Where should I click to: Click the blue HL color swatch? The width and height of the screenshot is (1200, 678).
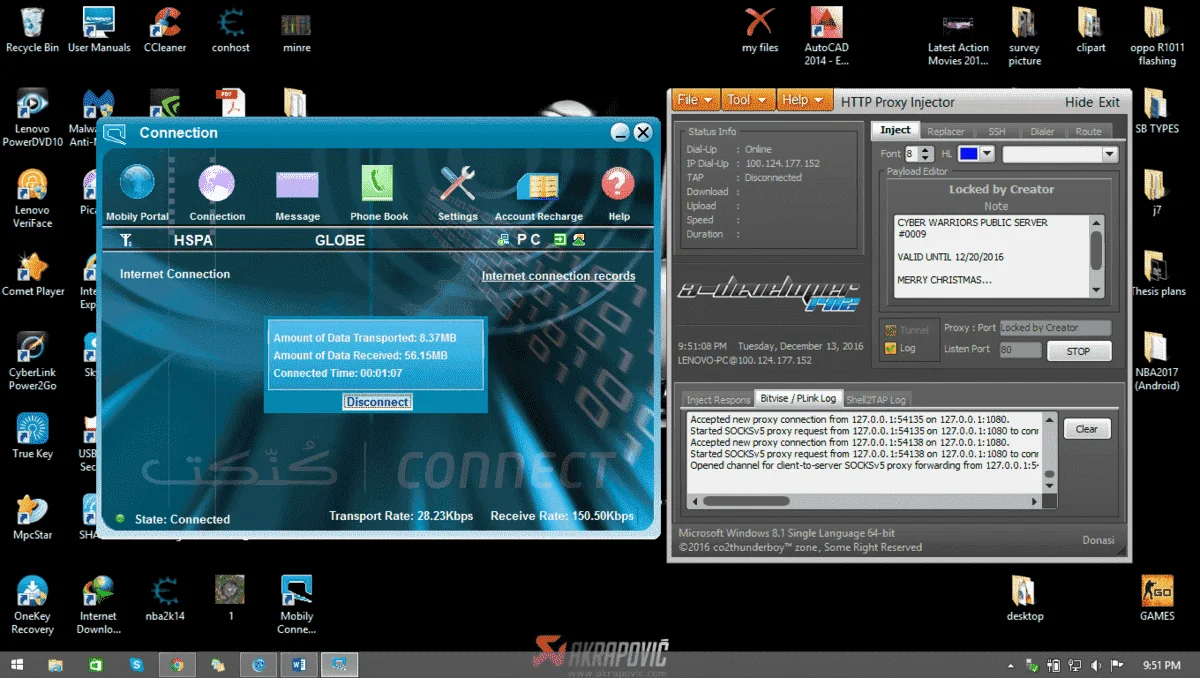coord(969,154)
